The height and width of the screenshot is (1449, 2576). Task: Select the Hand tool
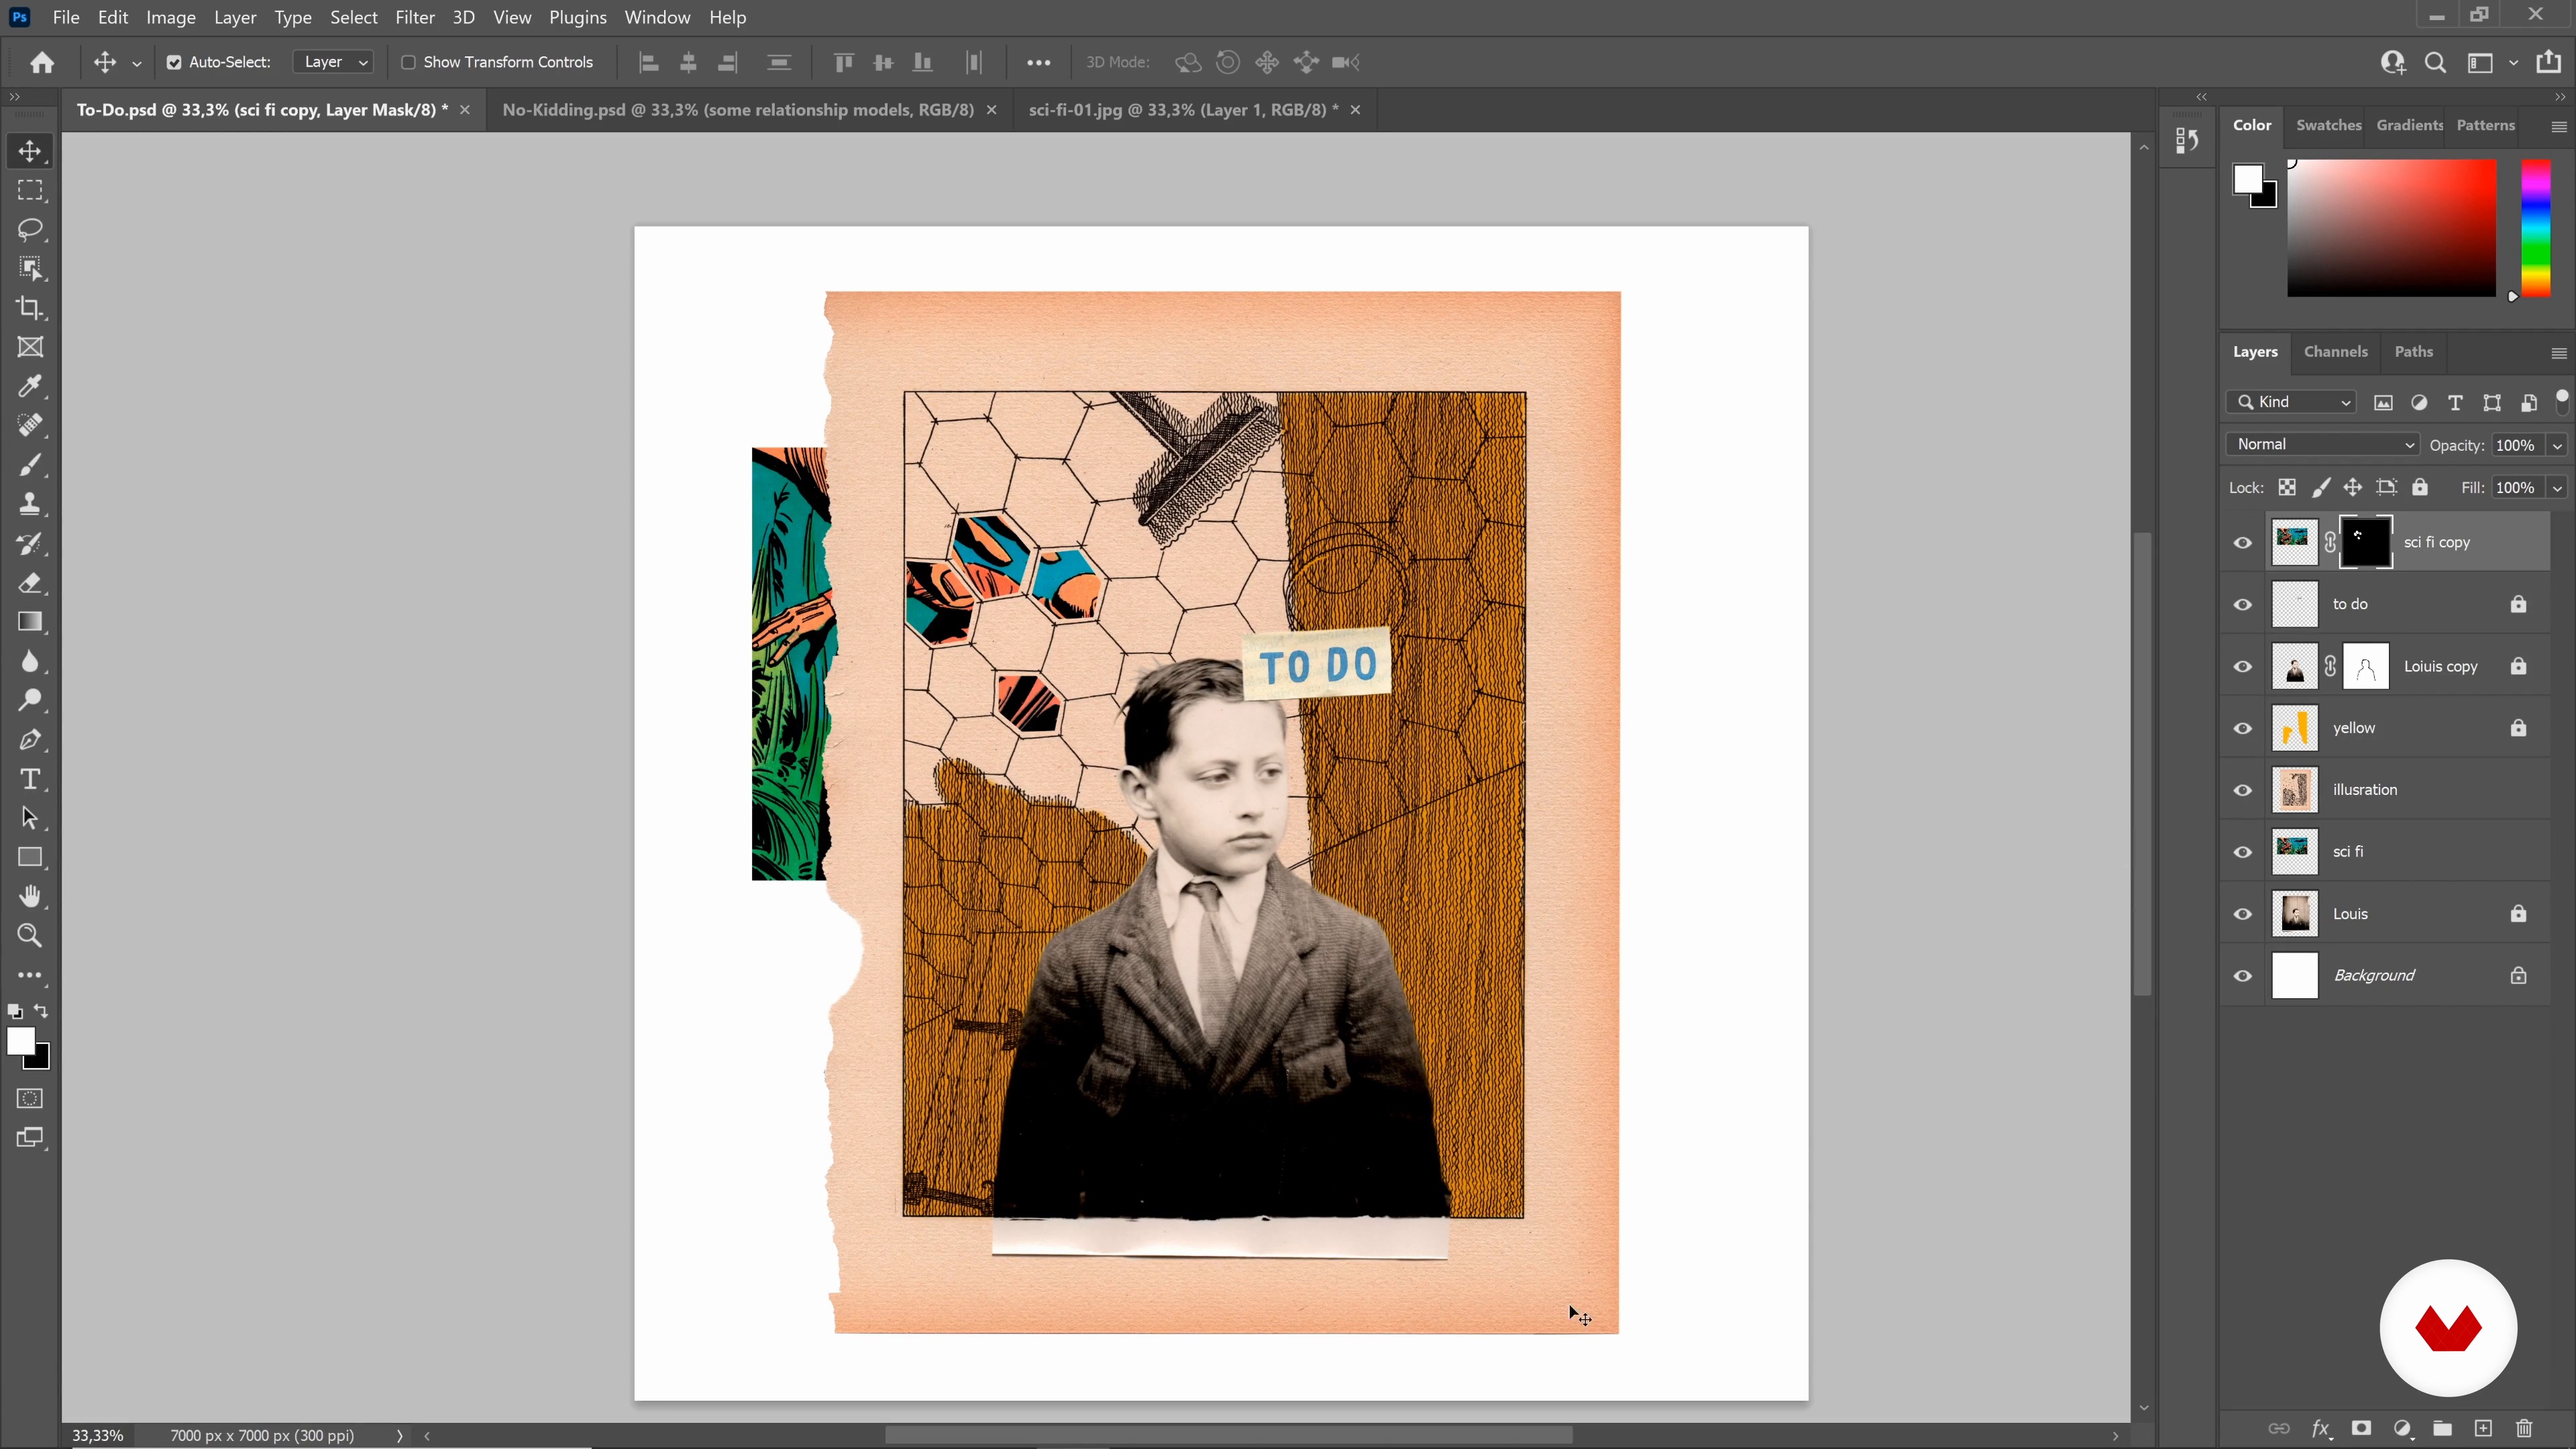tap(30, 897)
